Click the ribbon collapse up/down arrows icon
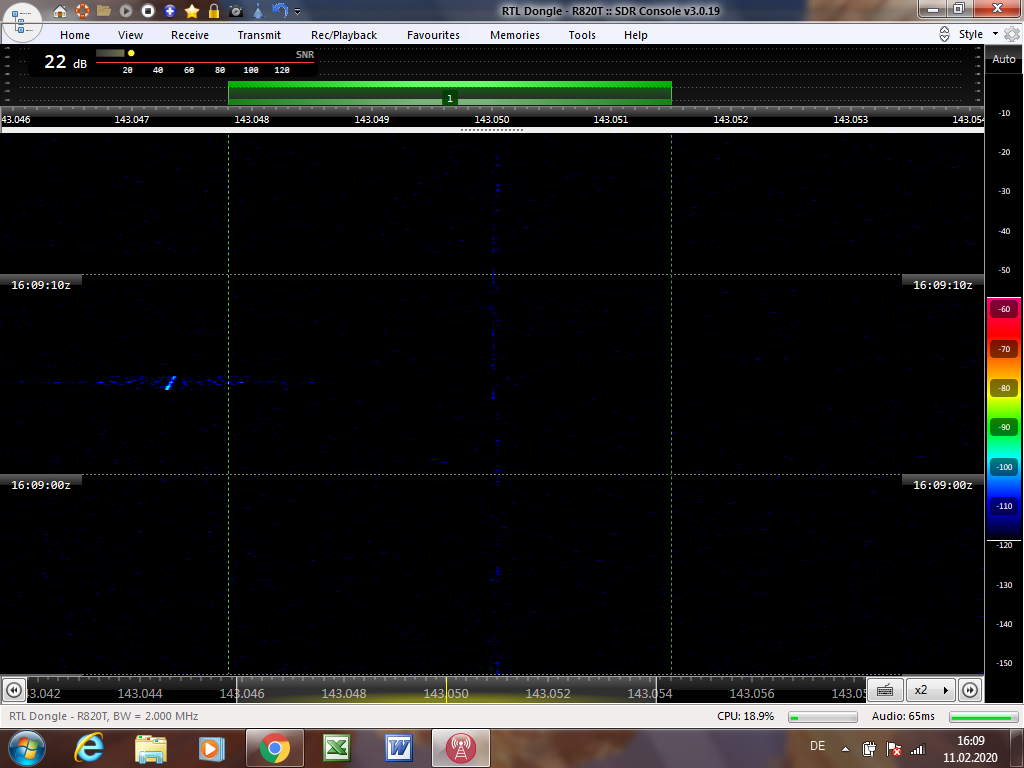 [944, 34]
